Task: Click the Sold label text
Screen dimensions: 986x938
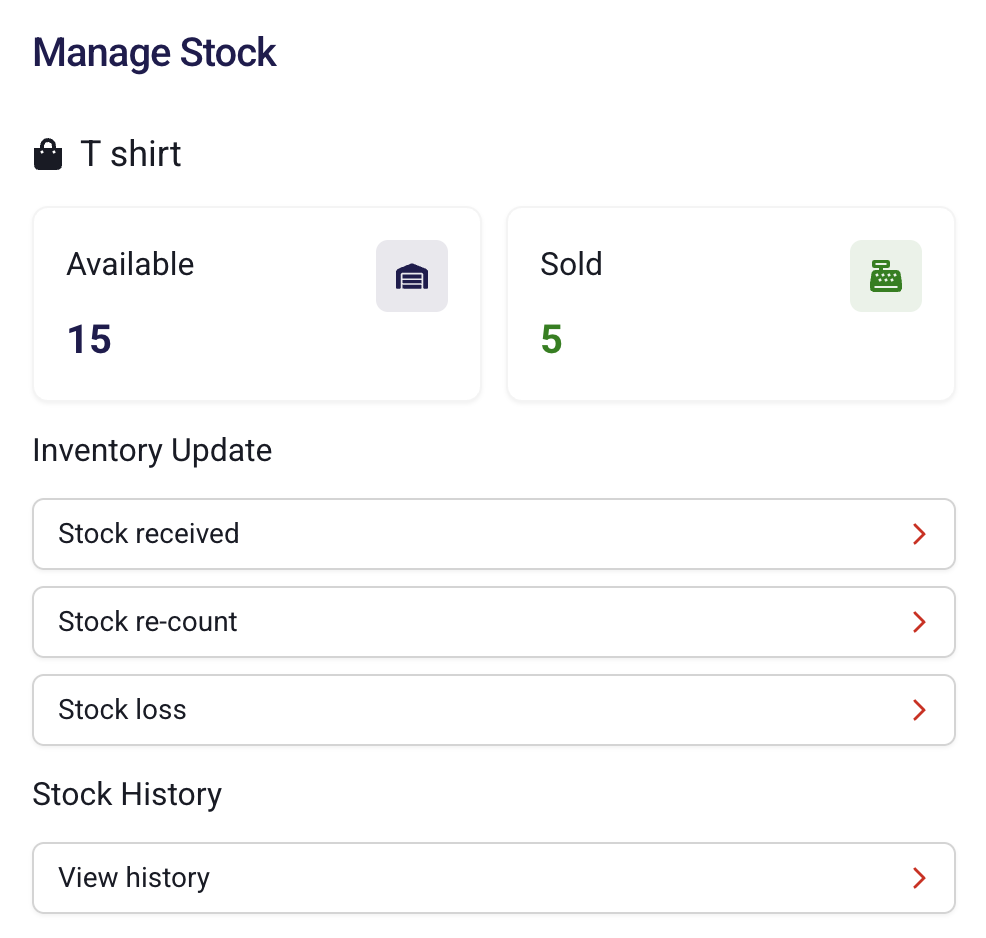Action: click(x=571, y=264)
